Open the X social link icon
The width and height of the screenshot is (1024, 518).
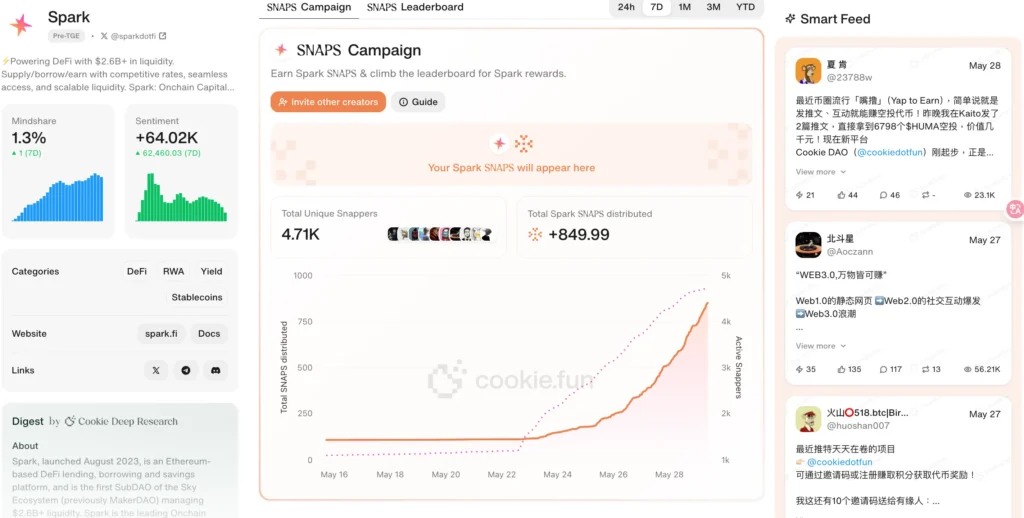[x=155, y=370]
